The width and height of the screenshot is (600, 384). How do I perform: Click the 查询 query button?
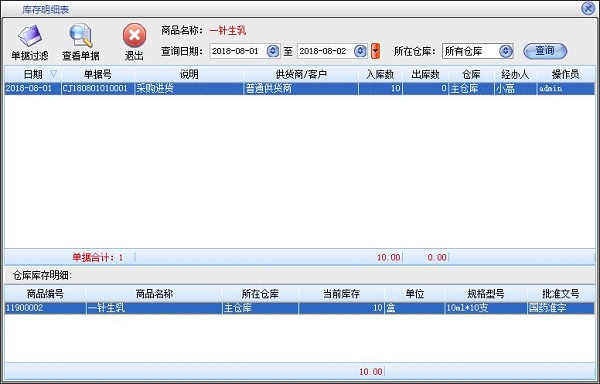pyautogui.click(x=545, y=51)
